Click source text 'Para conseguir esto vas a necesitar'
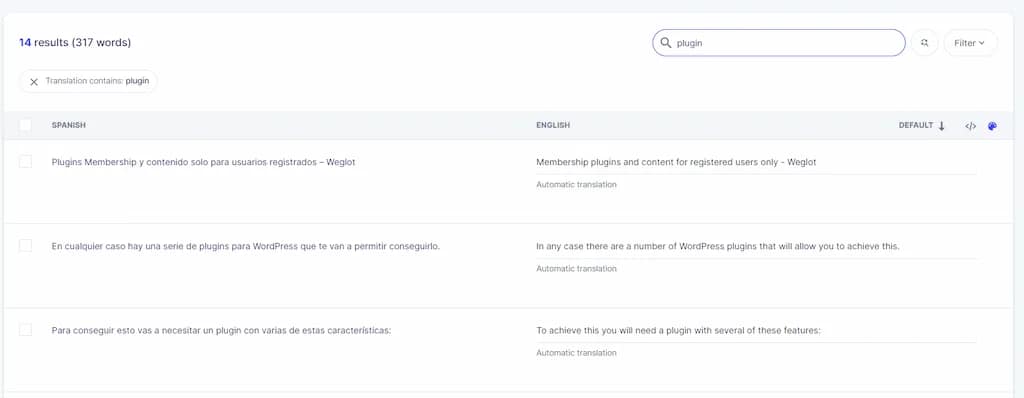This screenshot has height=398, width=1024. pyautogui.click(x=221, y=331)
